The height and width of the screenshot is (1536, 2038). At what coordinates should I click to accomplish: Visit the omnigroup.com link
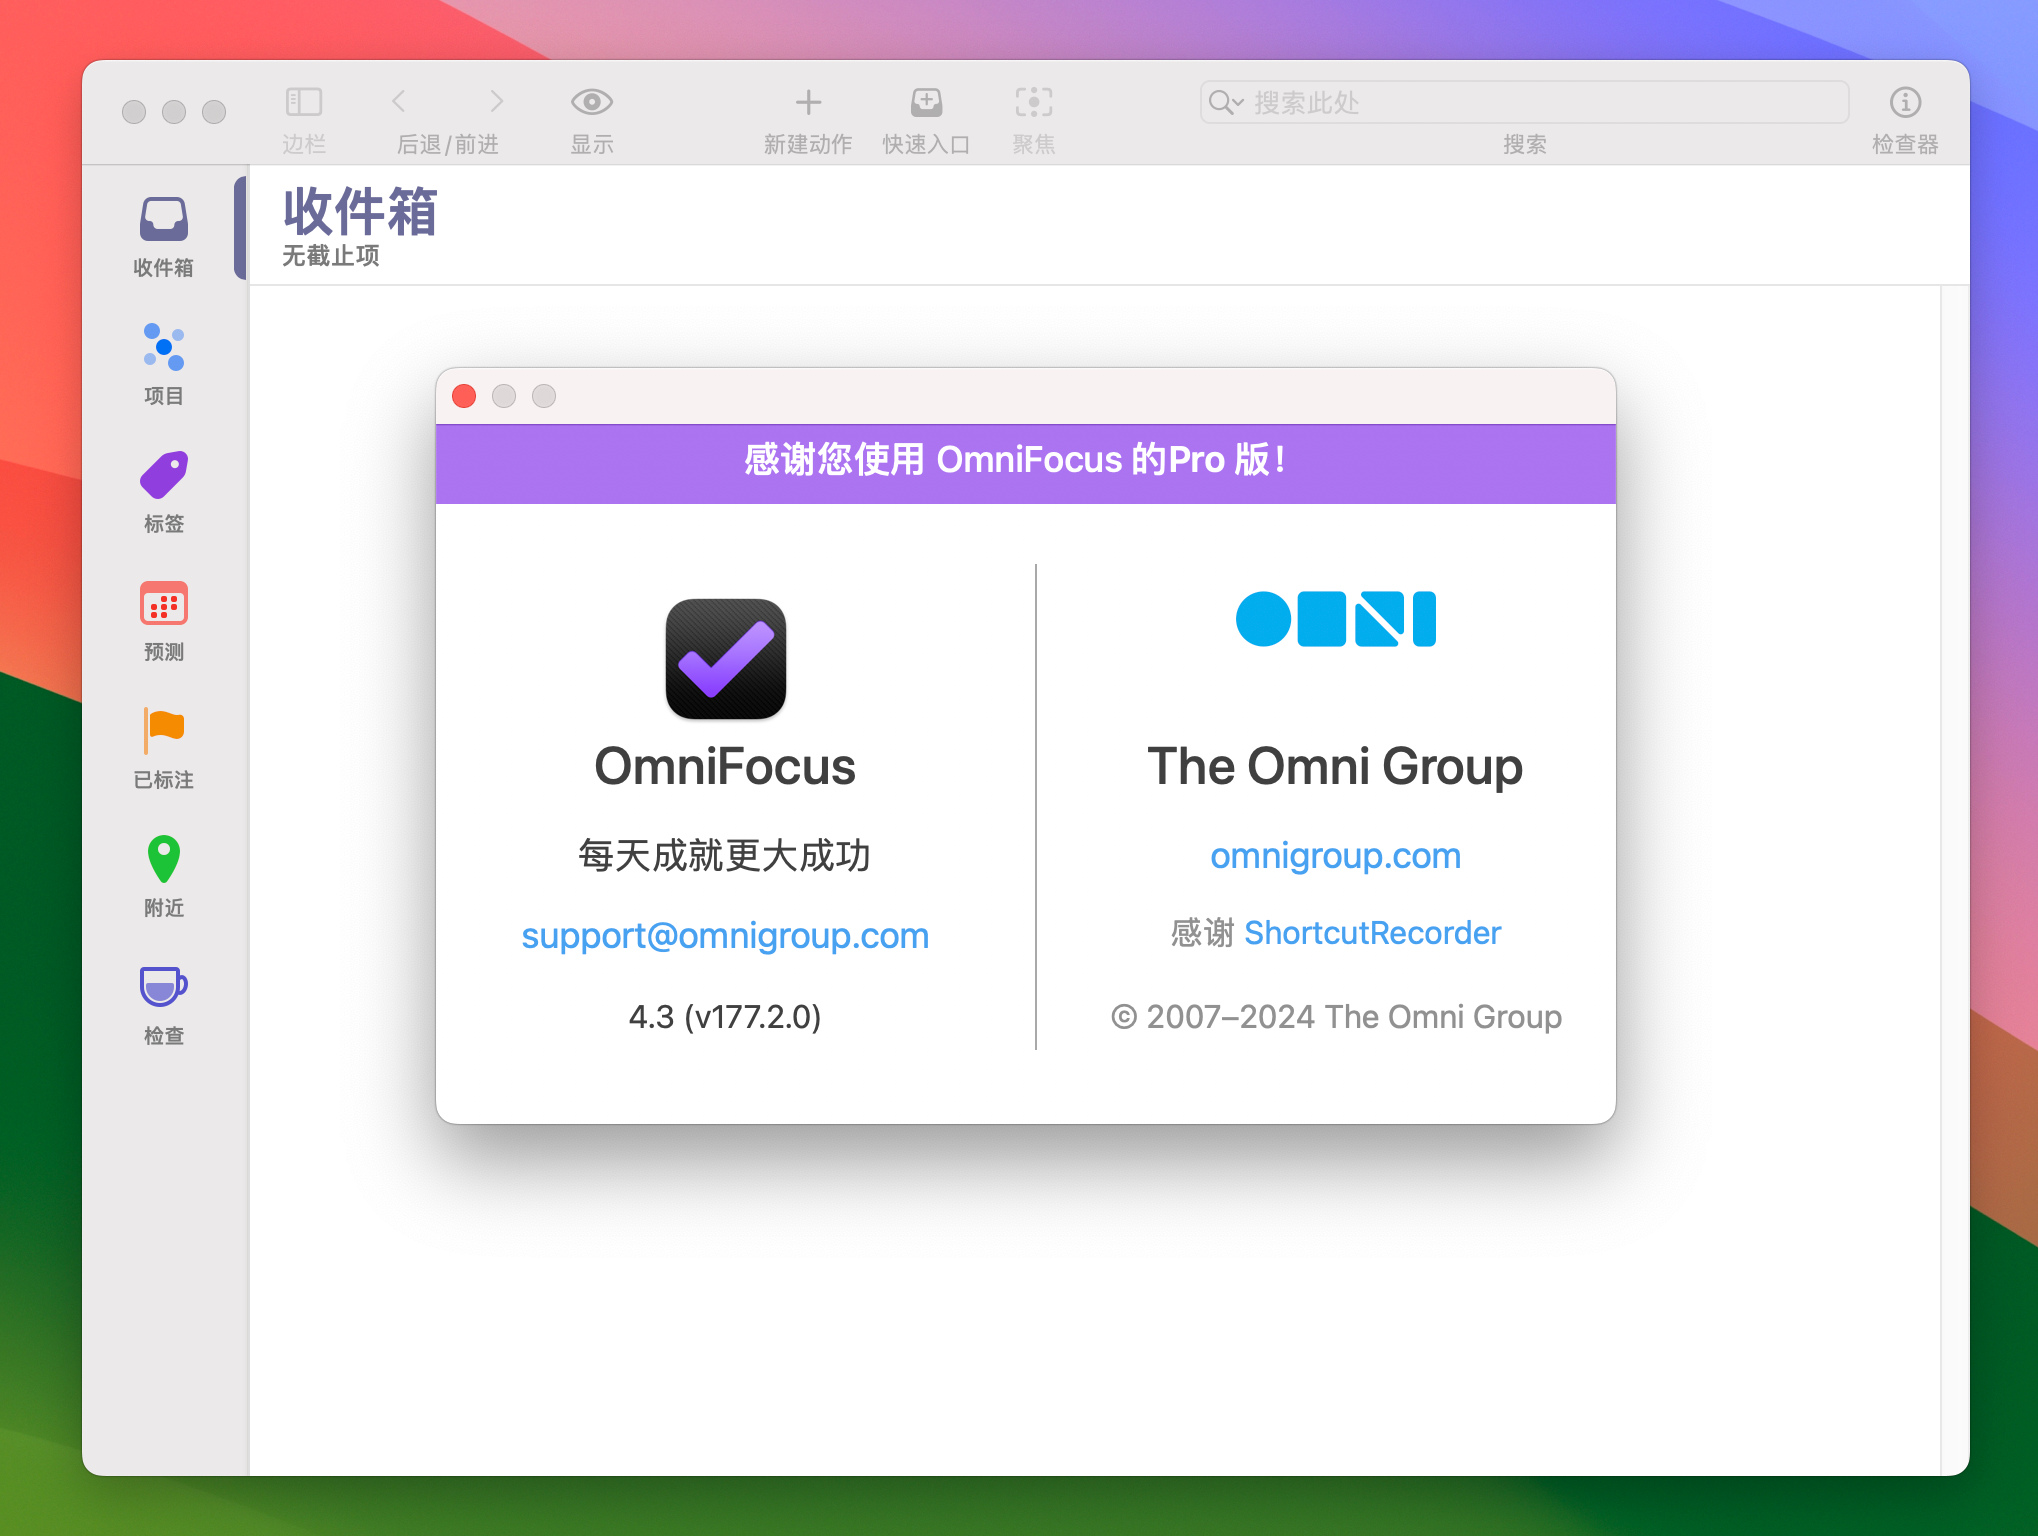coord(1336,856)
